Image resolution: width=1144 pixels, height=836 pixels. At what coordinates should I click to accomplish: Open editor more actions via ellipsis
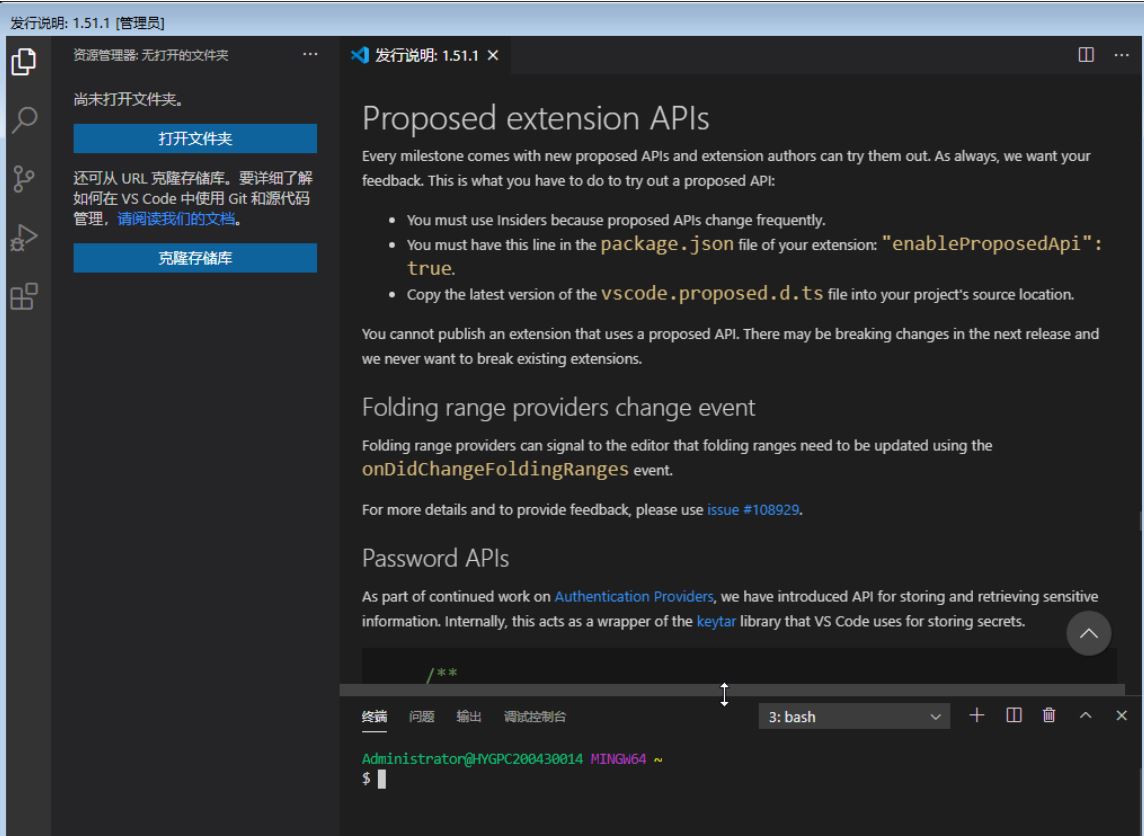[x=1122, y=57]
